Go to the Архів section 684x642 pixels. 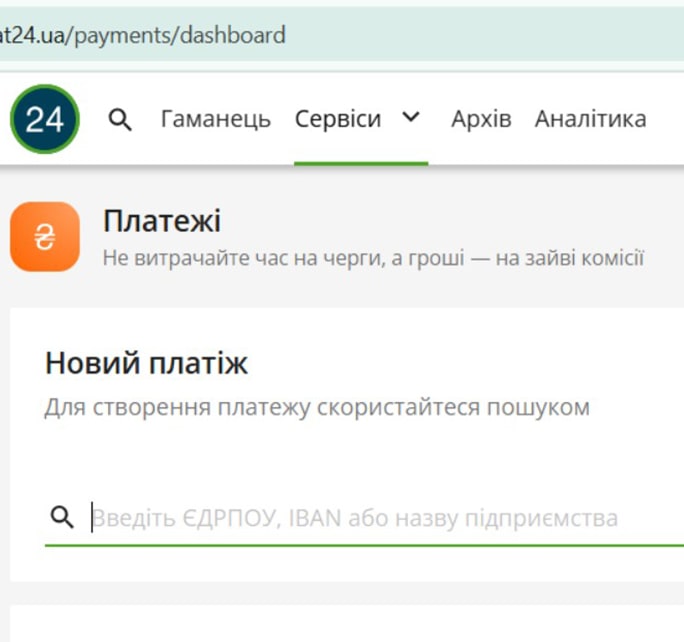coord(480,119)
